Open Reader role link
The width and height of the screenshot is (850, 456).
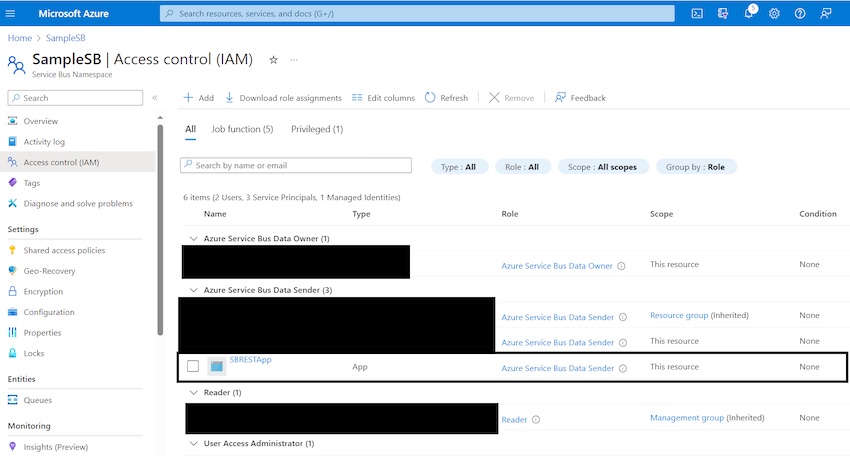514,419
